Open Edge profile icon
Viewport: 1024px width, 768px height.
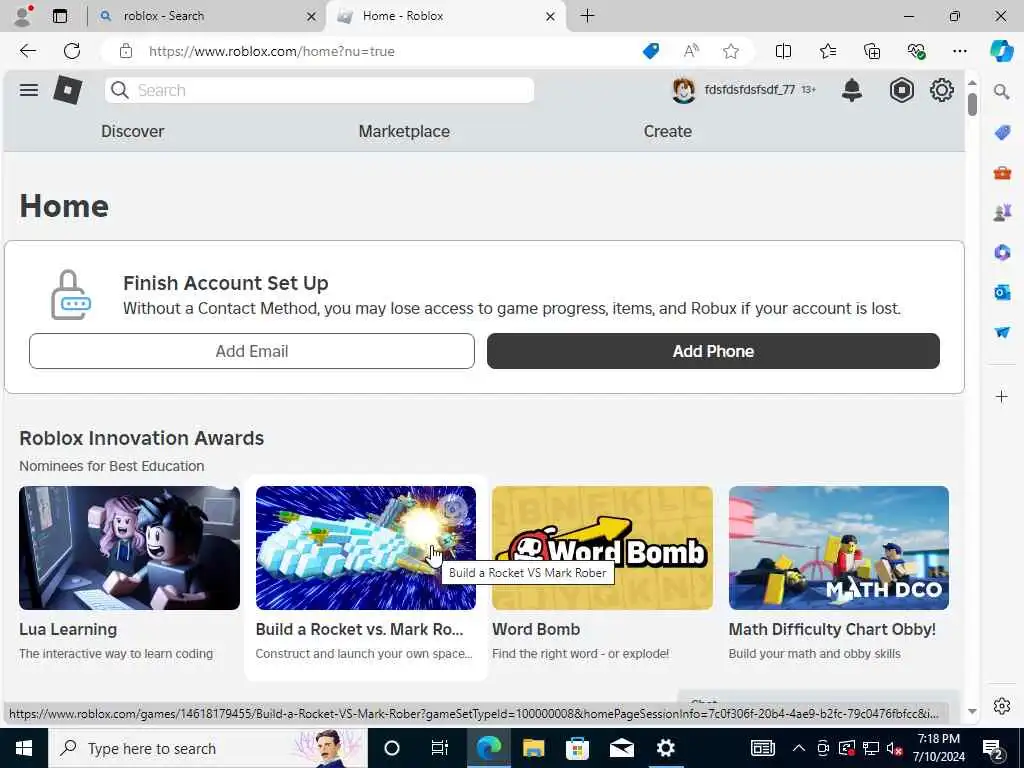pyautogui.click(x=22, y=16)
